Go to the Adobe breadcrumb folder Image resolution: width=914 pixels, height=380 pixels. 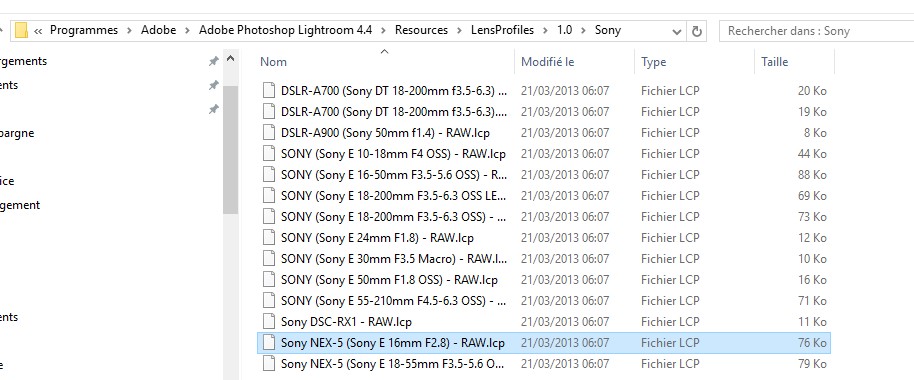click(x=159, y=30)
